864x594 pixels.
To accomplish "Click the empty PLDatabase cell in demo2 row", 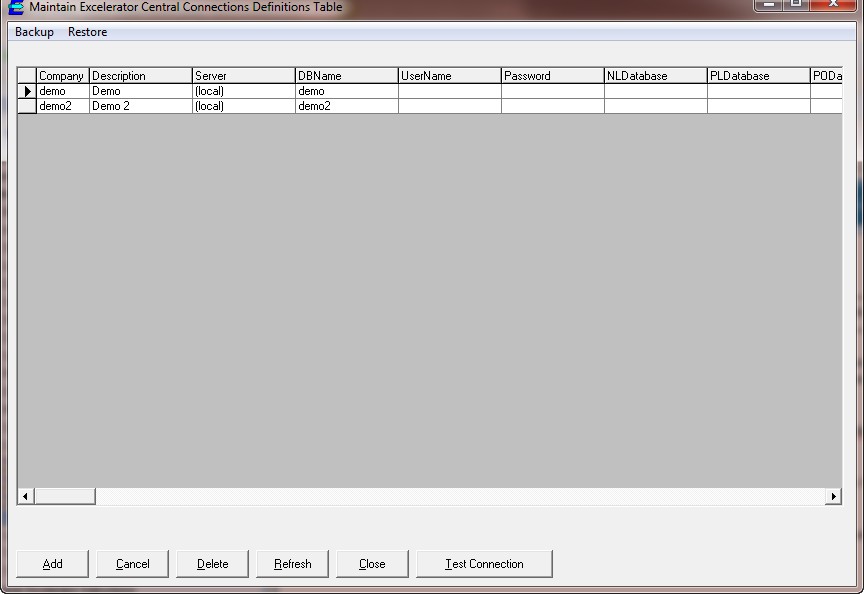I will pyautogui.click(x=759, y=106).
